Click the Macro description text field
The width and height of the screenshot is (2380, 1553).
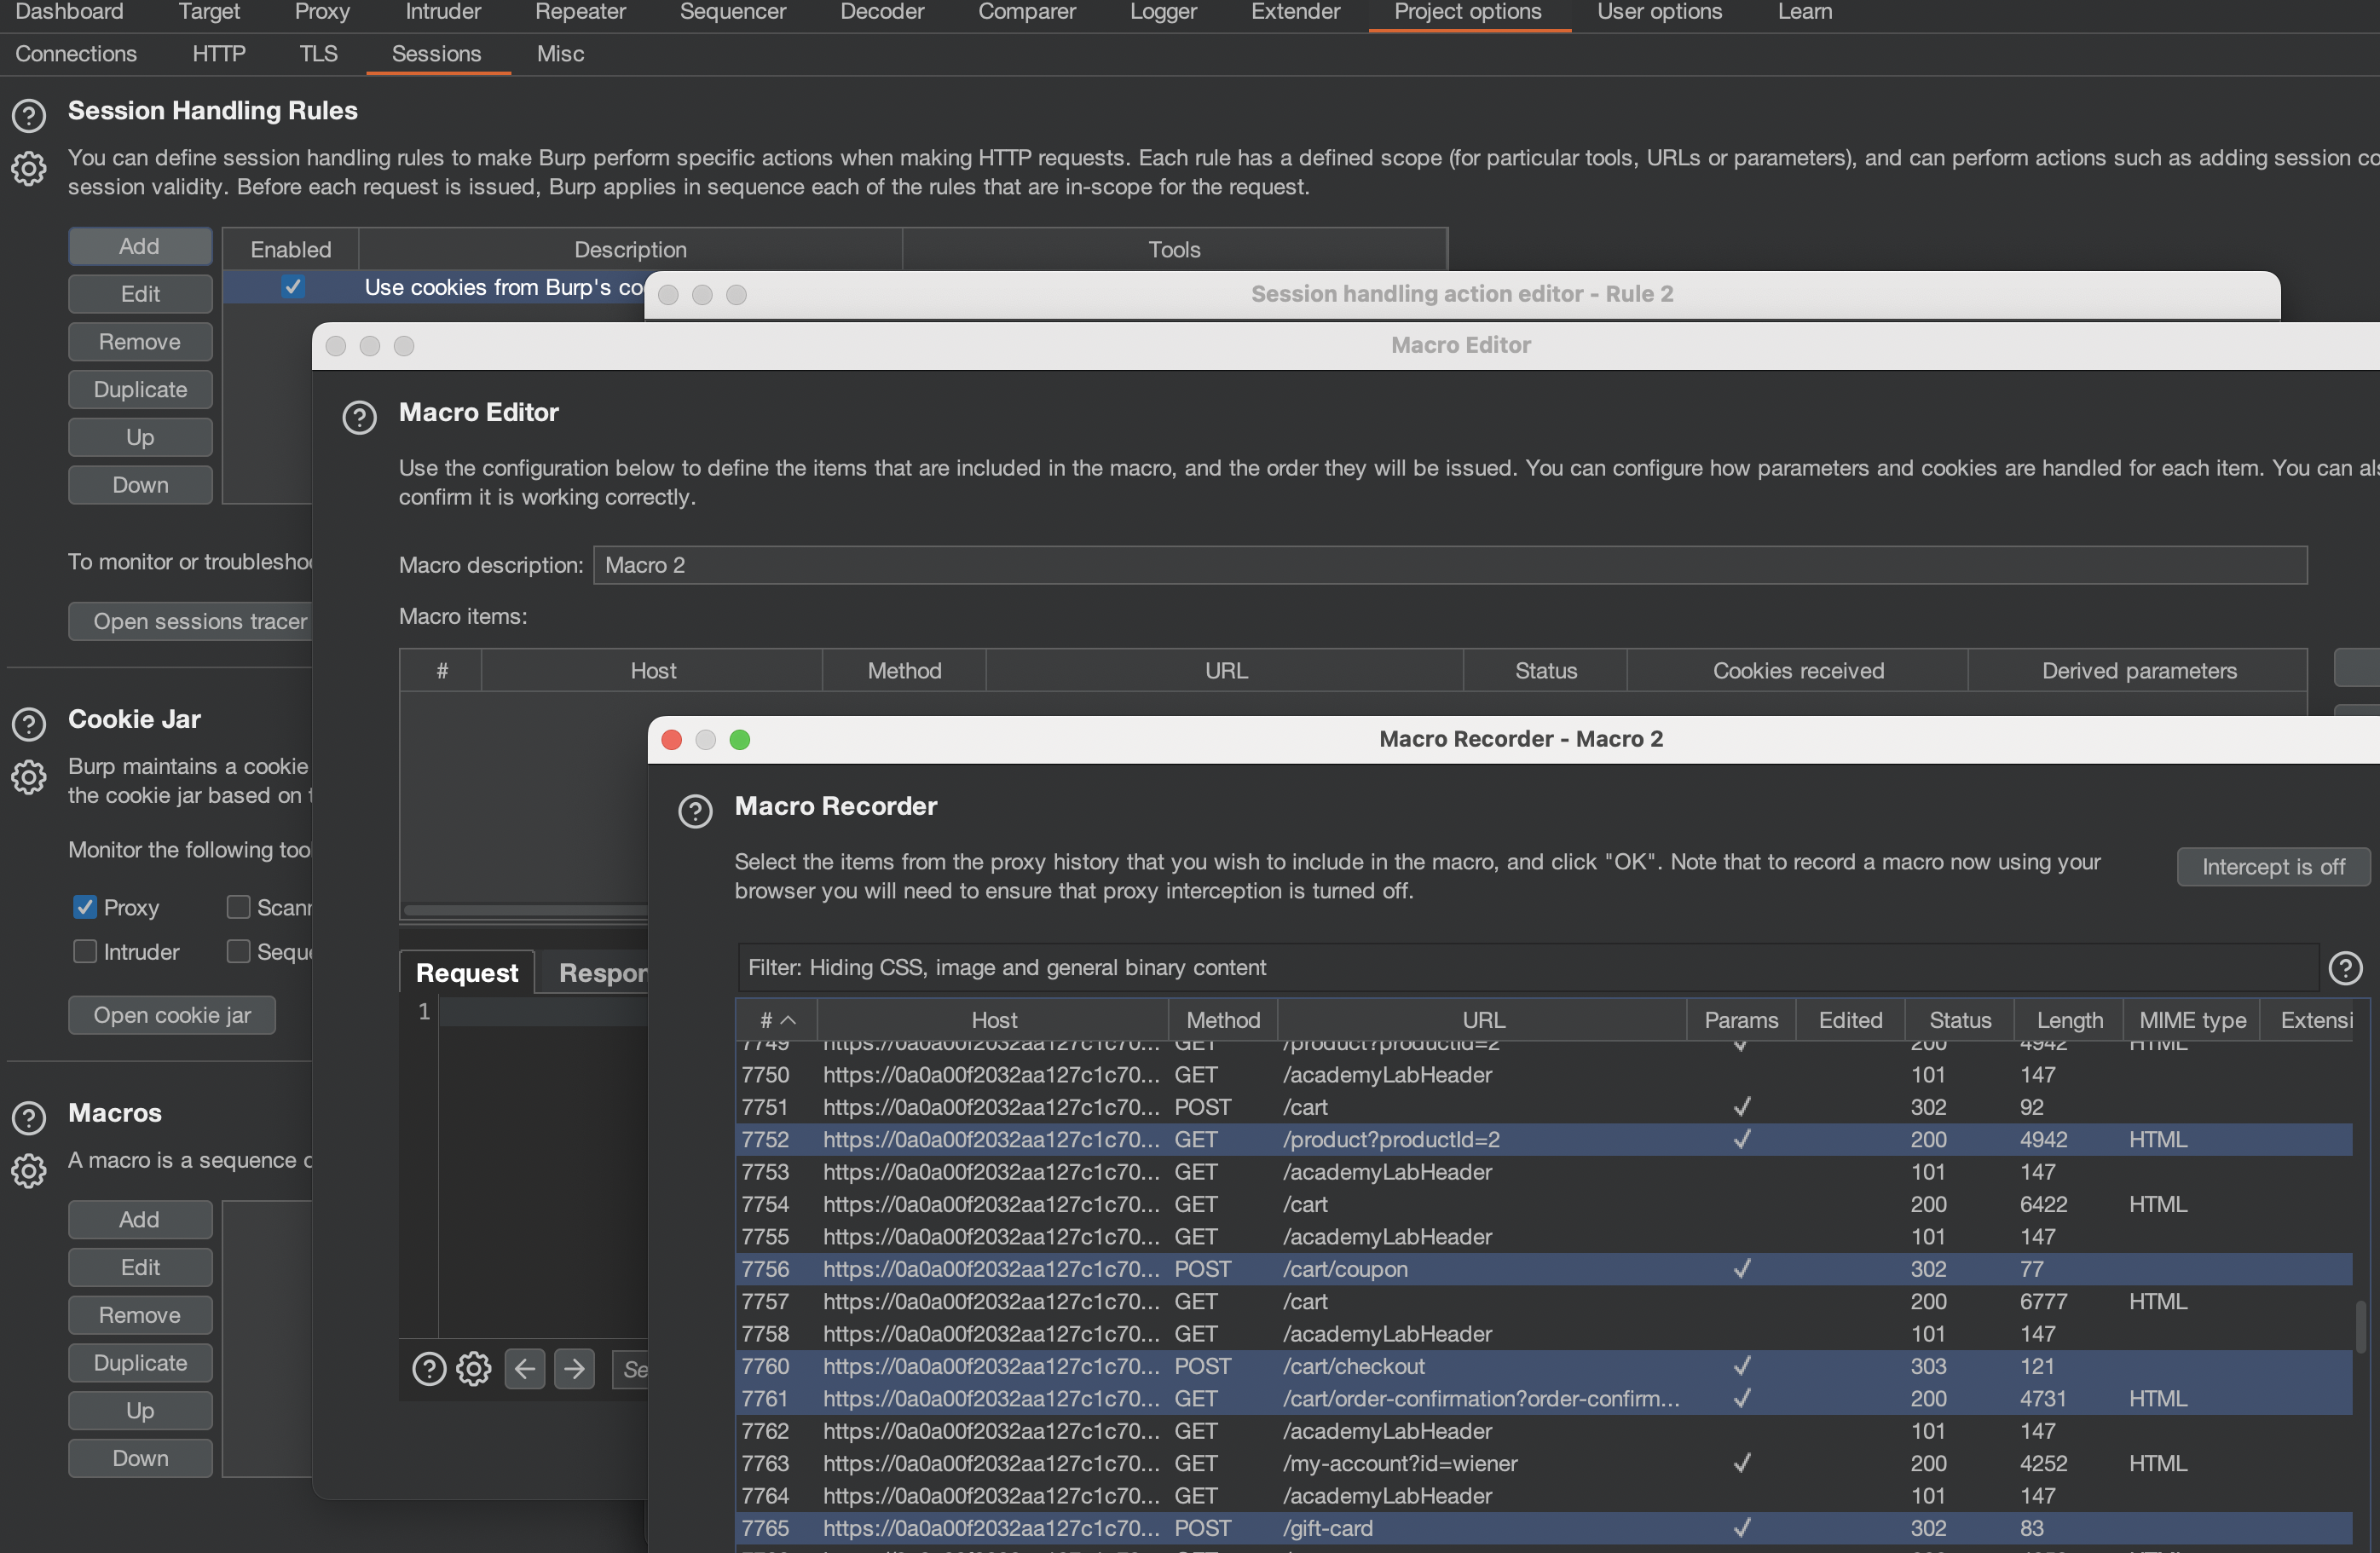pos(1449,566)
